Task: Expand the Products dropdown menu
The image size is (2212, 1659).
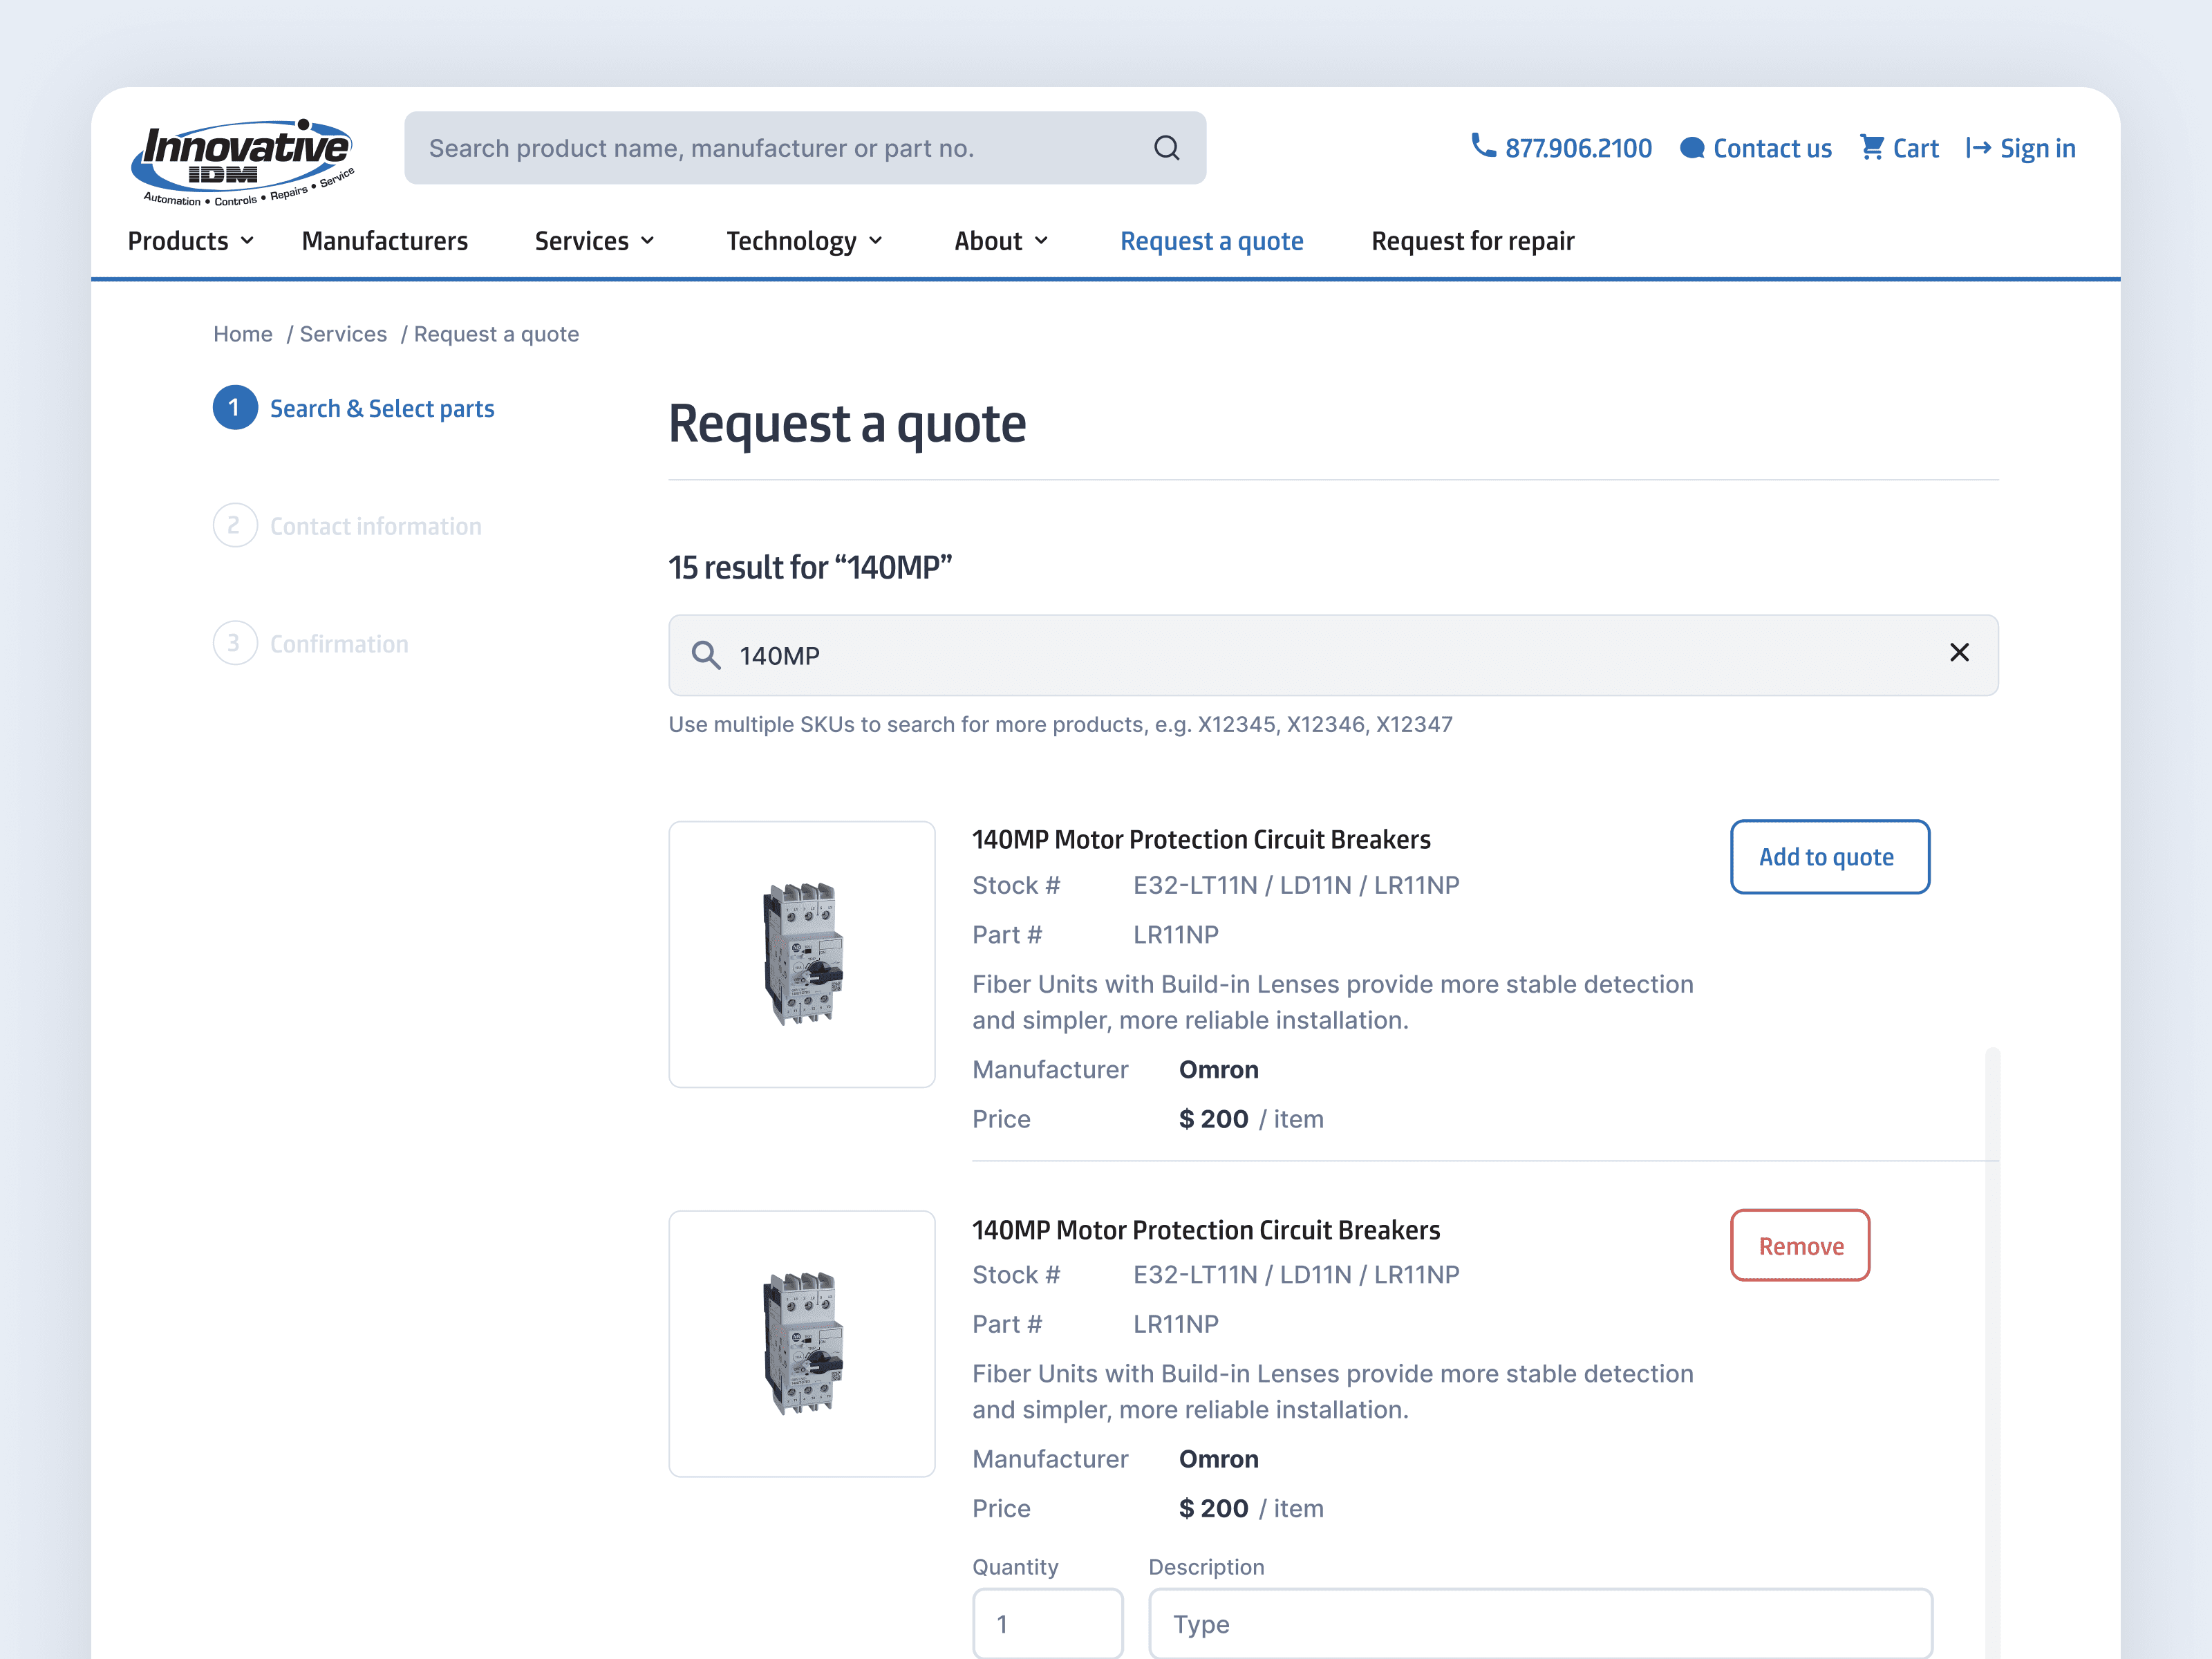Action: pyautogui.click(x=191, y=241)
